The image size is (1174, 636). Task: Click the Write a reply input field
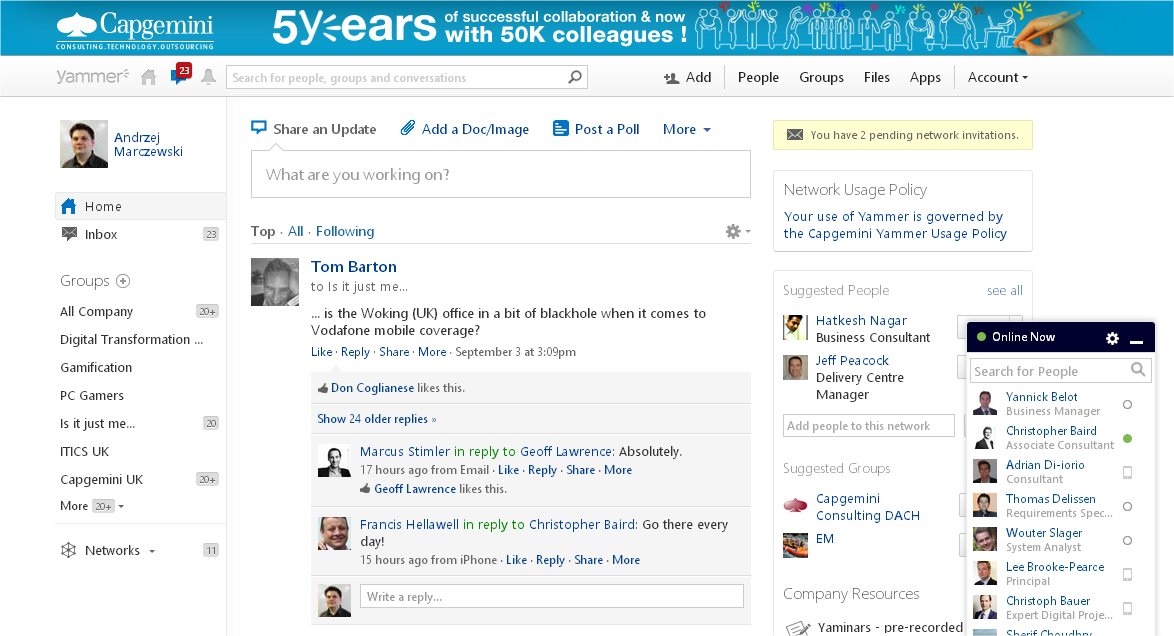click(x=550, y=594)
